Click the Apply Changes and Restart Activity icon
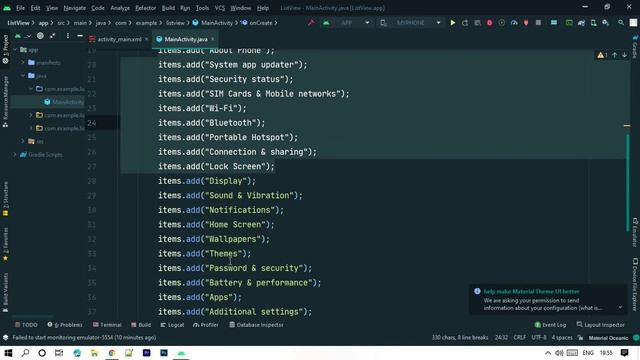Image resolution: width=640 pixels, height=360 pixels. coord(465,23)
